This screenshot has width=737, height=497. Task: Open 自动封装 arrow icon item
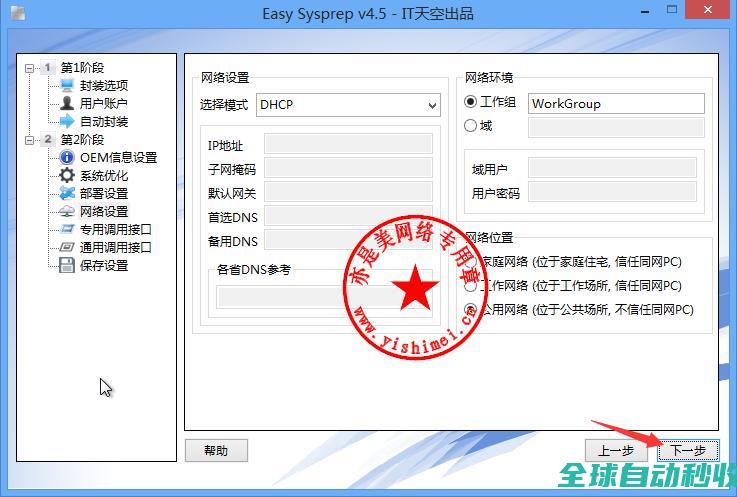67,122
